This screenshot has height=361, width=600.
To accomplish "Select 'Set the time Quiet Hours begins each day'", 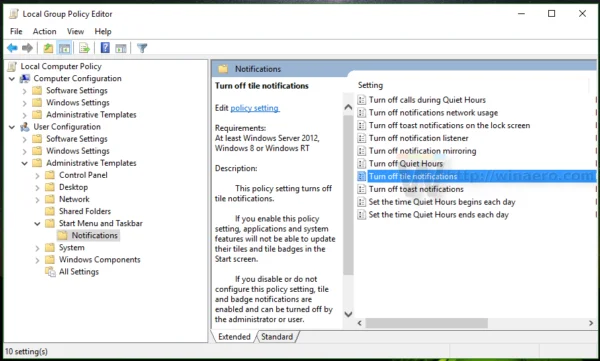I will pyautogui.click(x=442, y=202).
